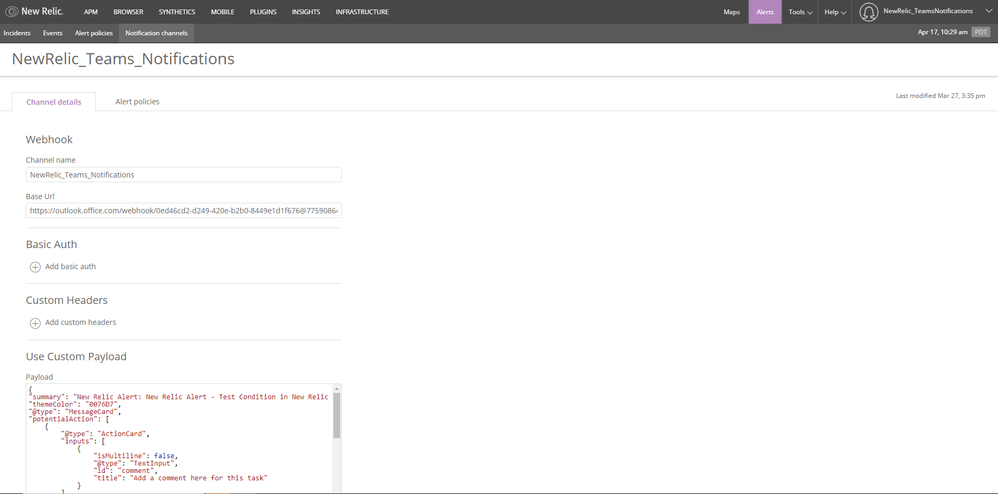
Task: Expand the Help dropdown menu
Action: (x=835, y=11)
